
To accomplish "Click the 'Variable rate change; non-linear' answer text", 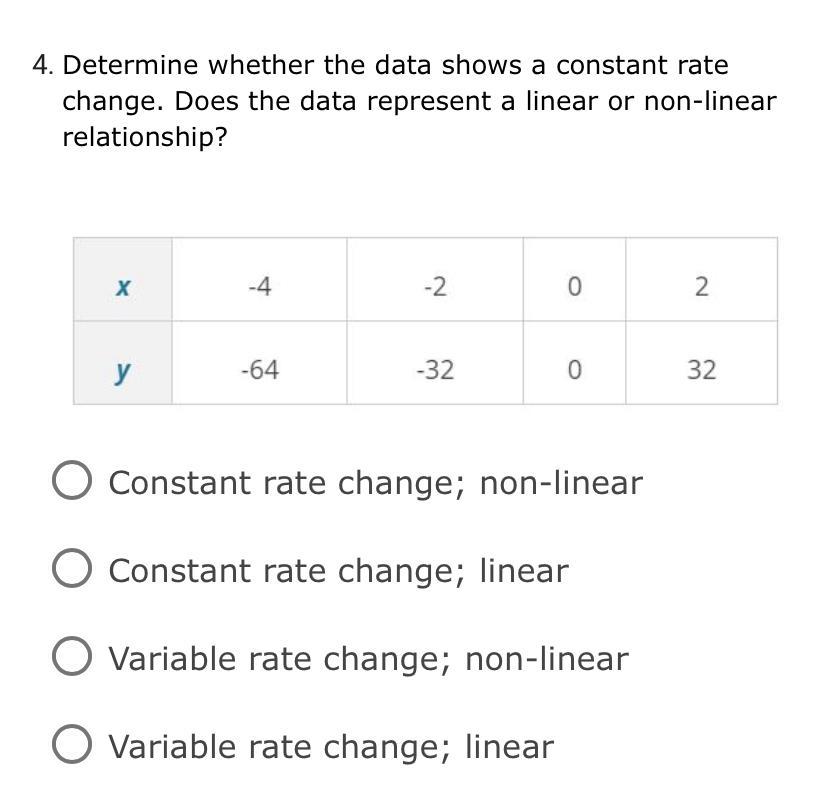I will pyautogui.click(x=368, y=659).
